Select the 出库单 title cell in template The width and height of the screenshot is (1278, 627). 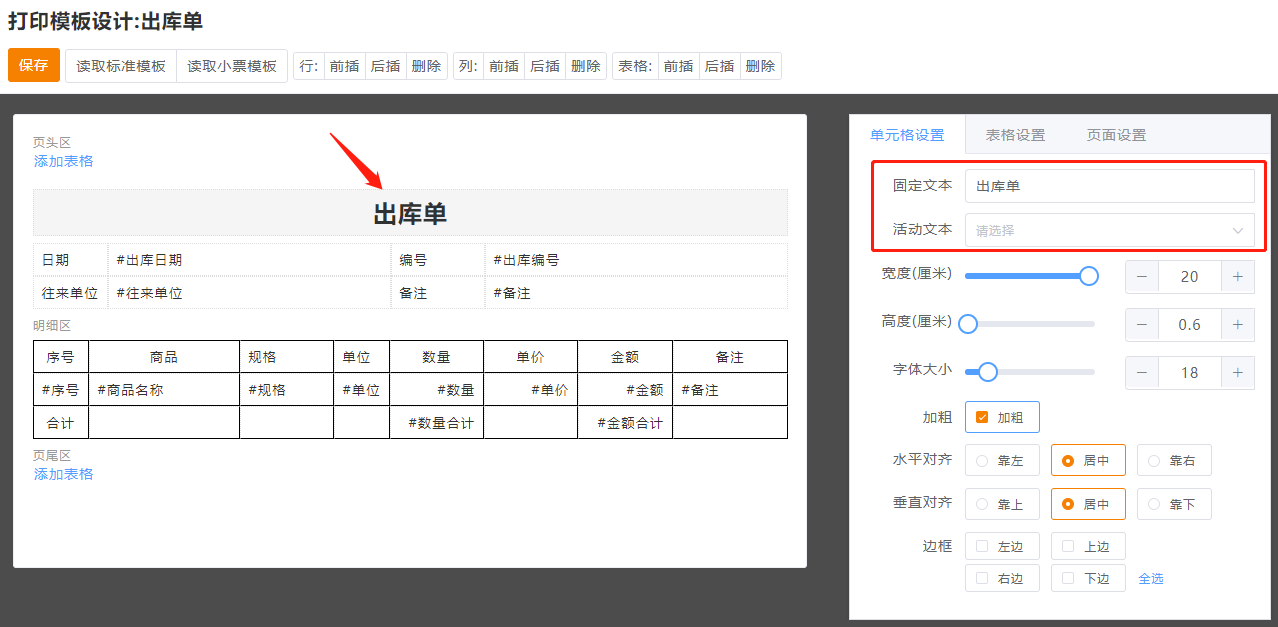(x=410, y=213)
